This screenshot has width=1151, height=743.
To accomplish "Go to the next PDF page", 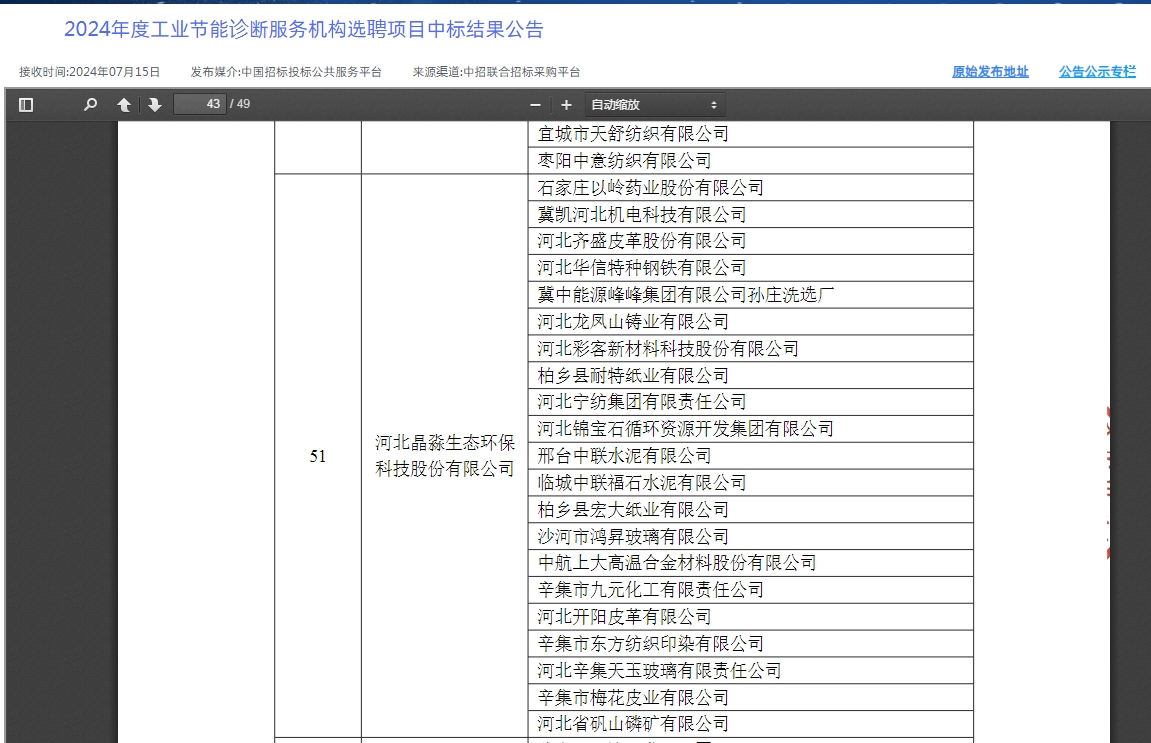I will coord(155,105).
